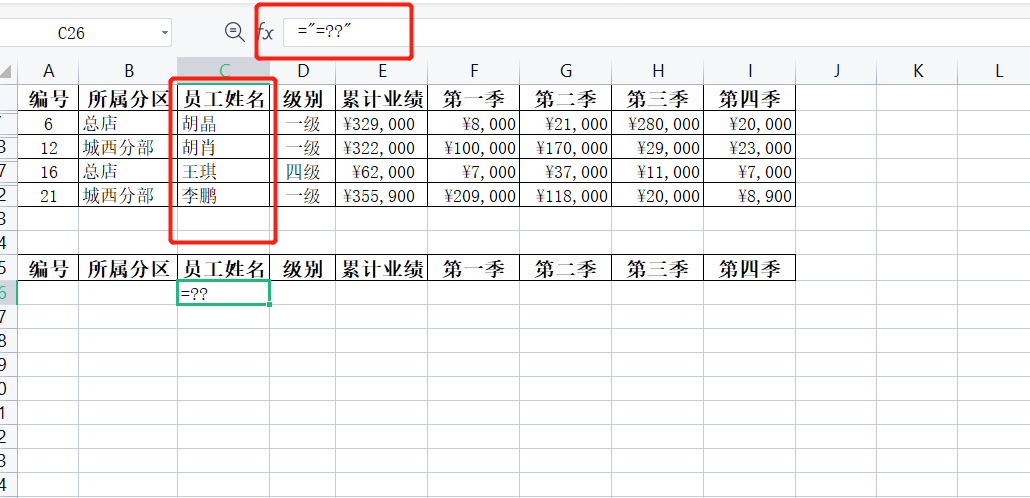Click the cell containing 胡肖
Viewport: 1030px width, 498px height.
[224, 148]
